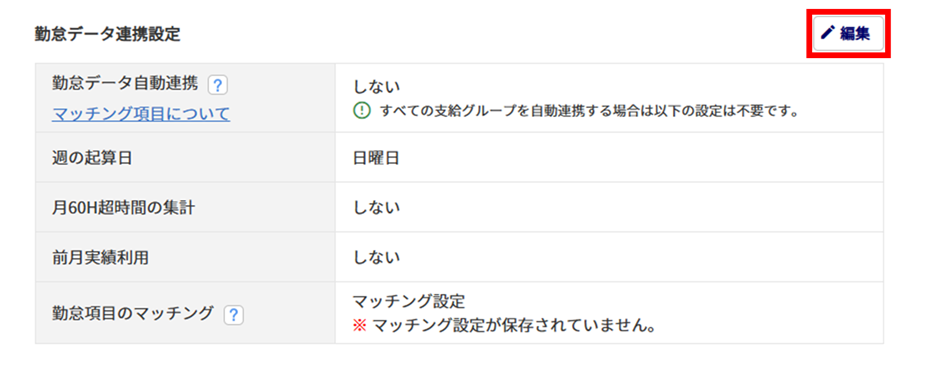Click the 編集 button
Screen dimensions: 949x366
click(849, 34)
